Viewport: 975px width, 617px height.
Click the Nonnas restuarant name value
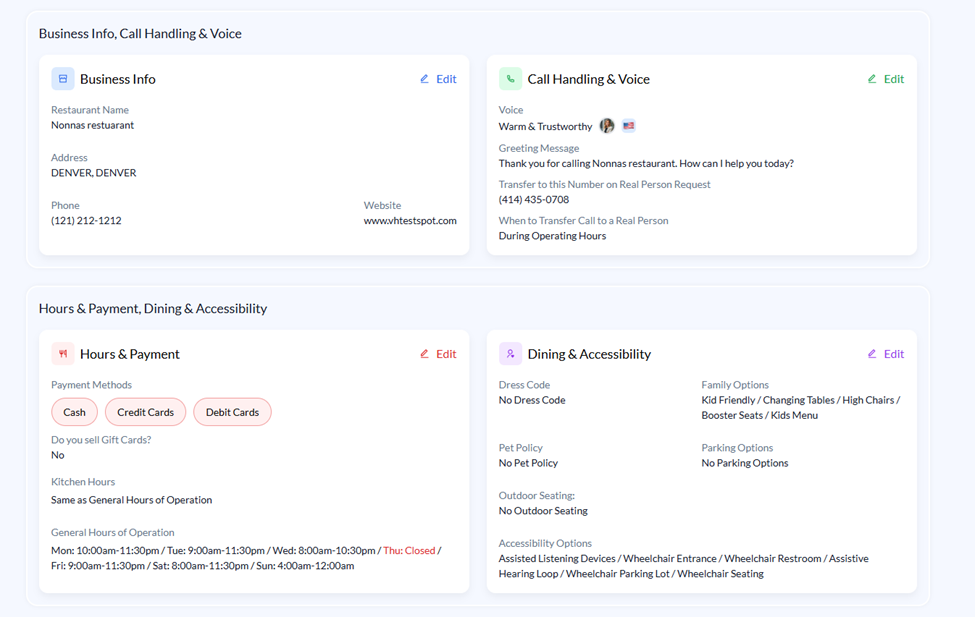(x=92, y=126)
